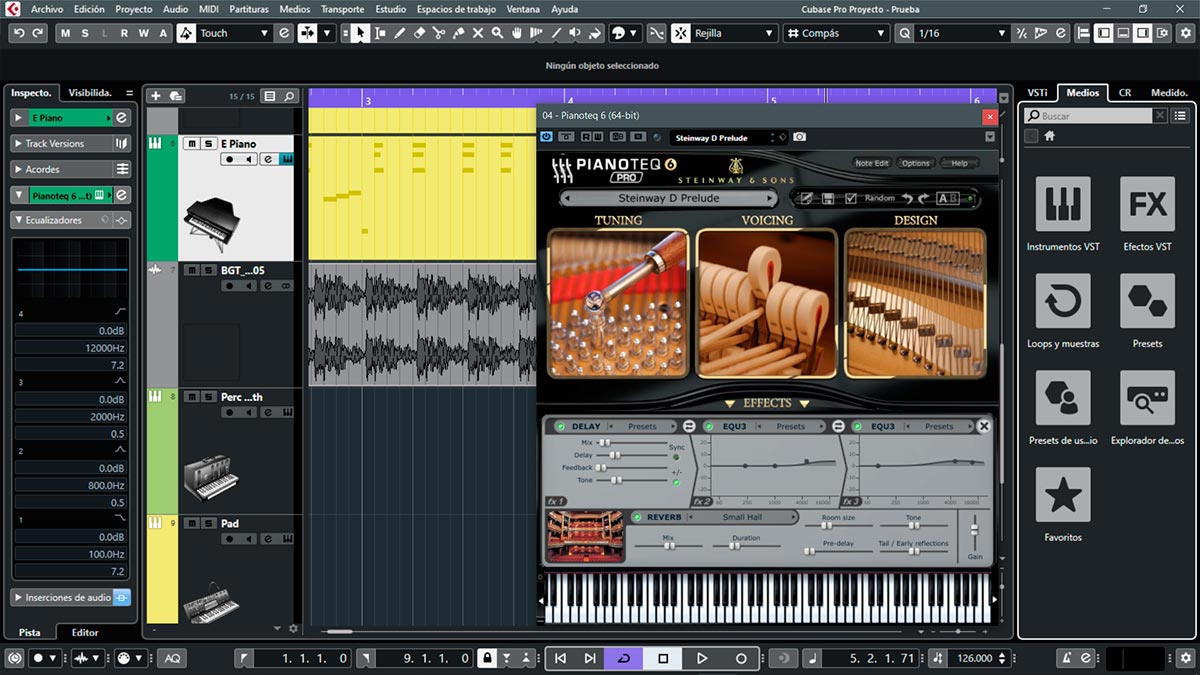
Task: Select the Mute X tool
Action: (478, 33)
